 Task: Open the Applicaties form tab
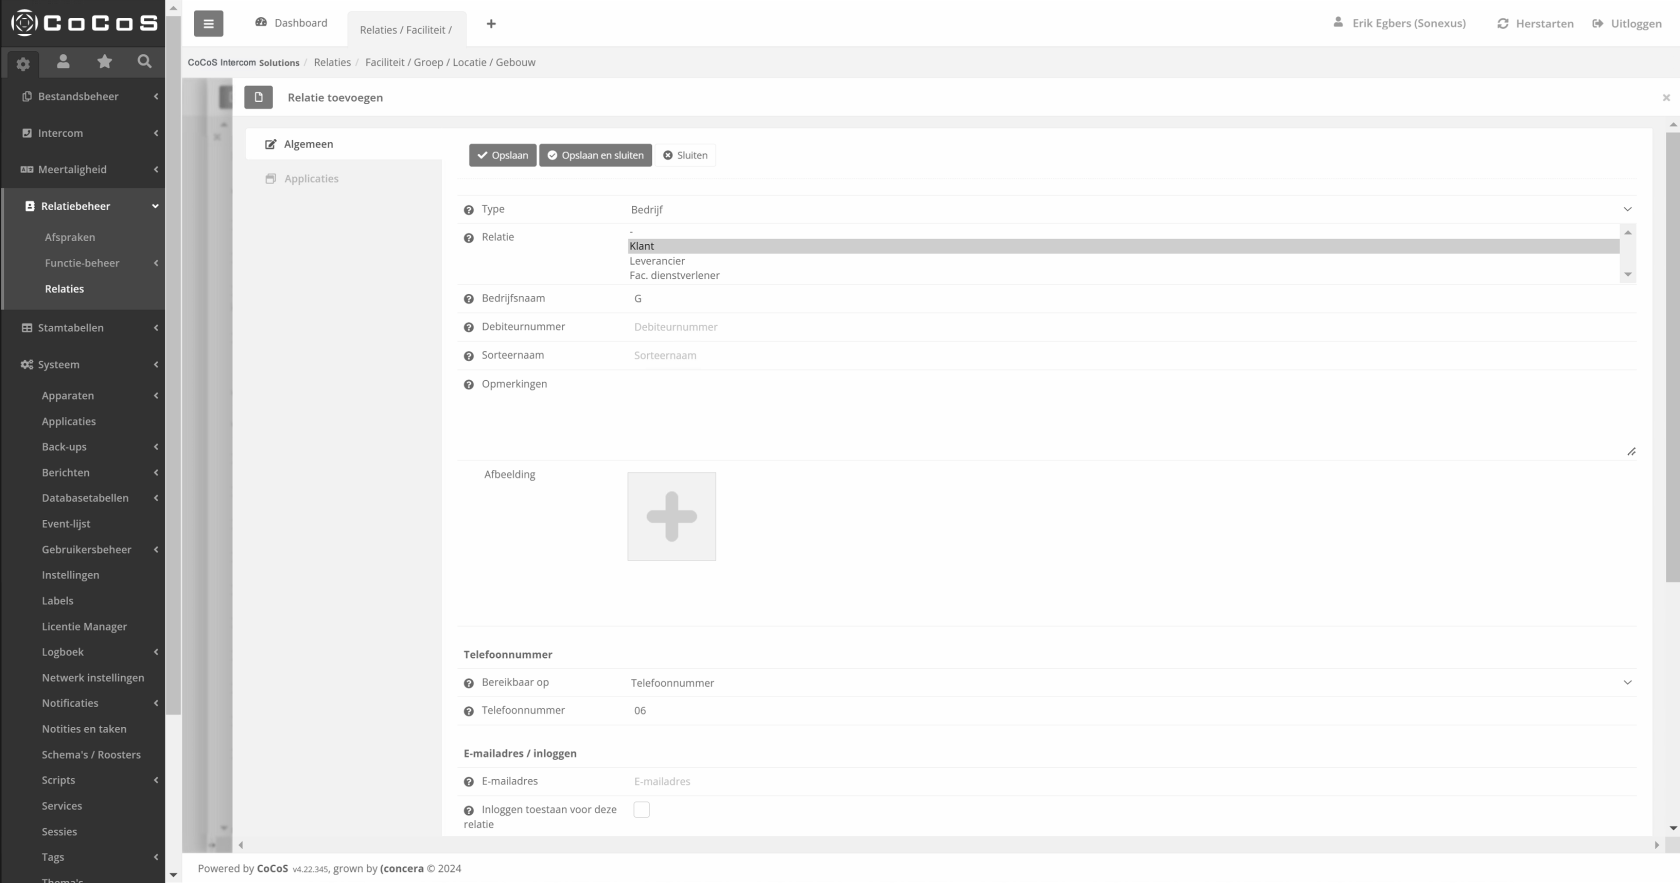click(311, 179)
